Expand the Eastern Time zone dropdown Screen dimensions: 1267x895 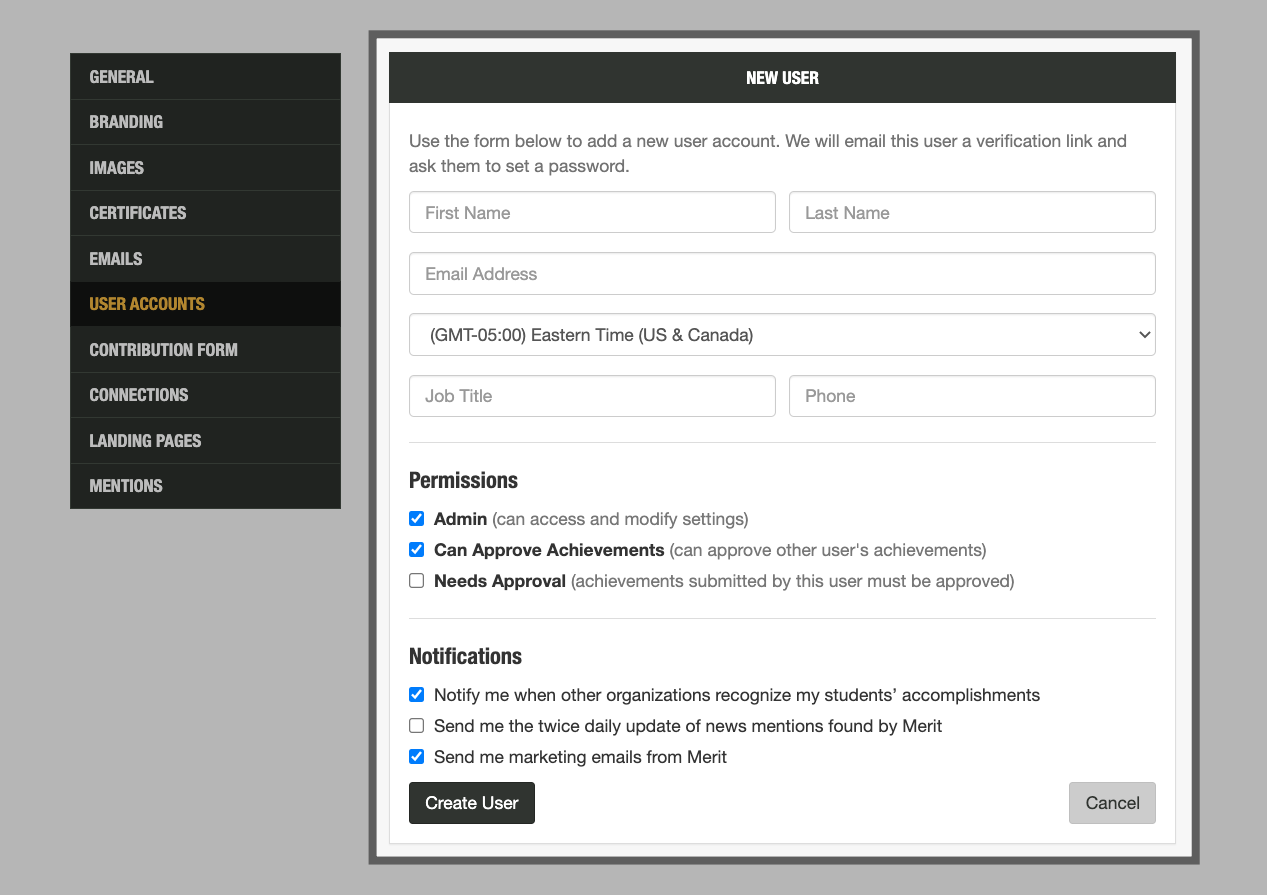pyautogui.click(x=782, y=335)
